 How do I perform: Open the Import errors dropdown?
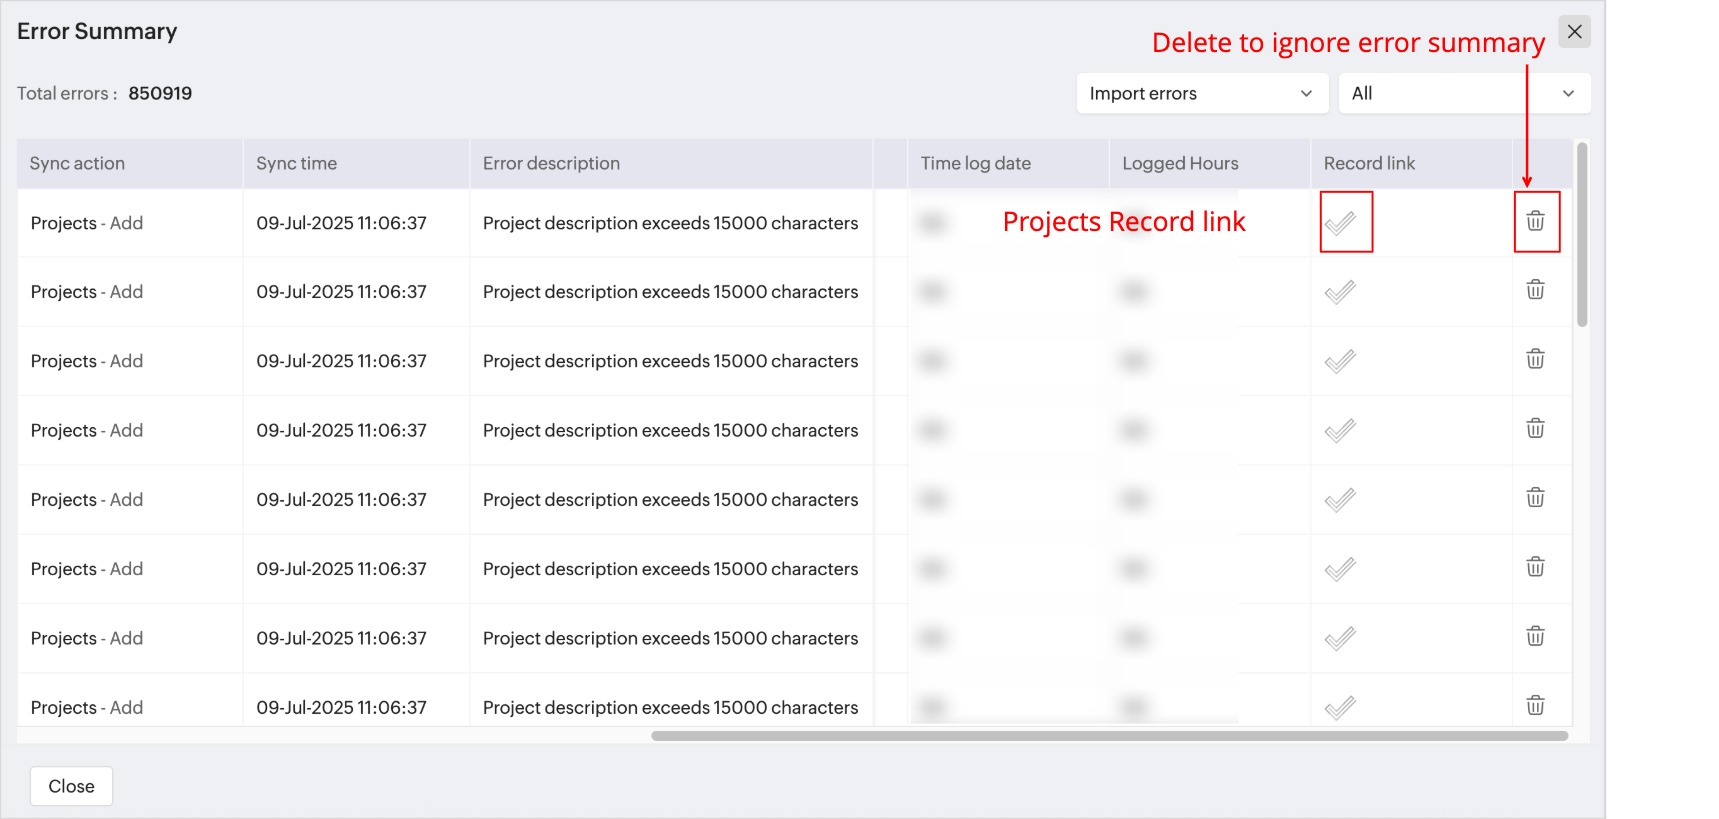click(x=1201, y=93)
